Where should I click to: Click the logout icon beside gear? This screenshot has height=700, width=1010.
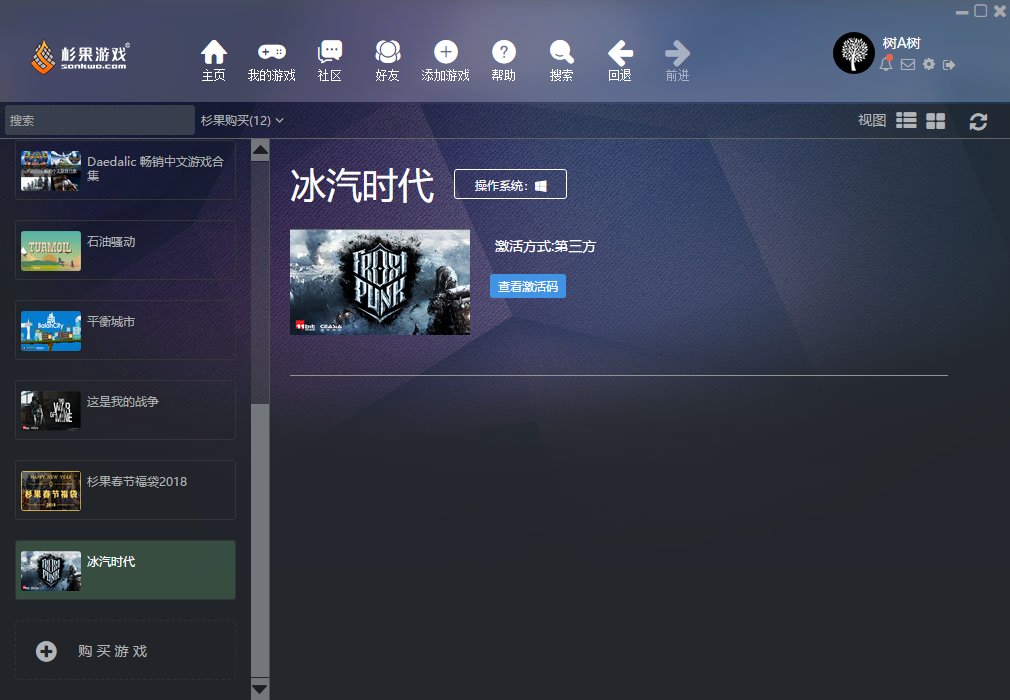pyautogui.click(x=949, y=64)
